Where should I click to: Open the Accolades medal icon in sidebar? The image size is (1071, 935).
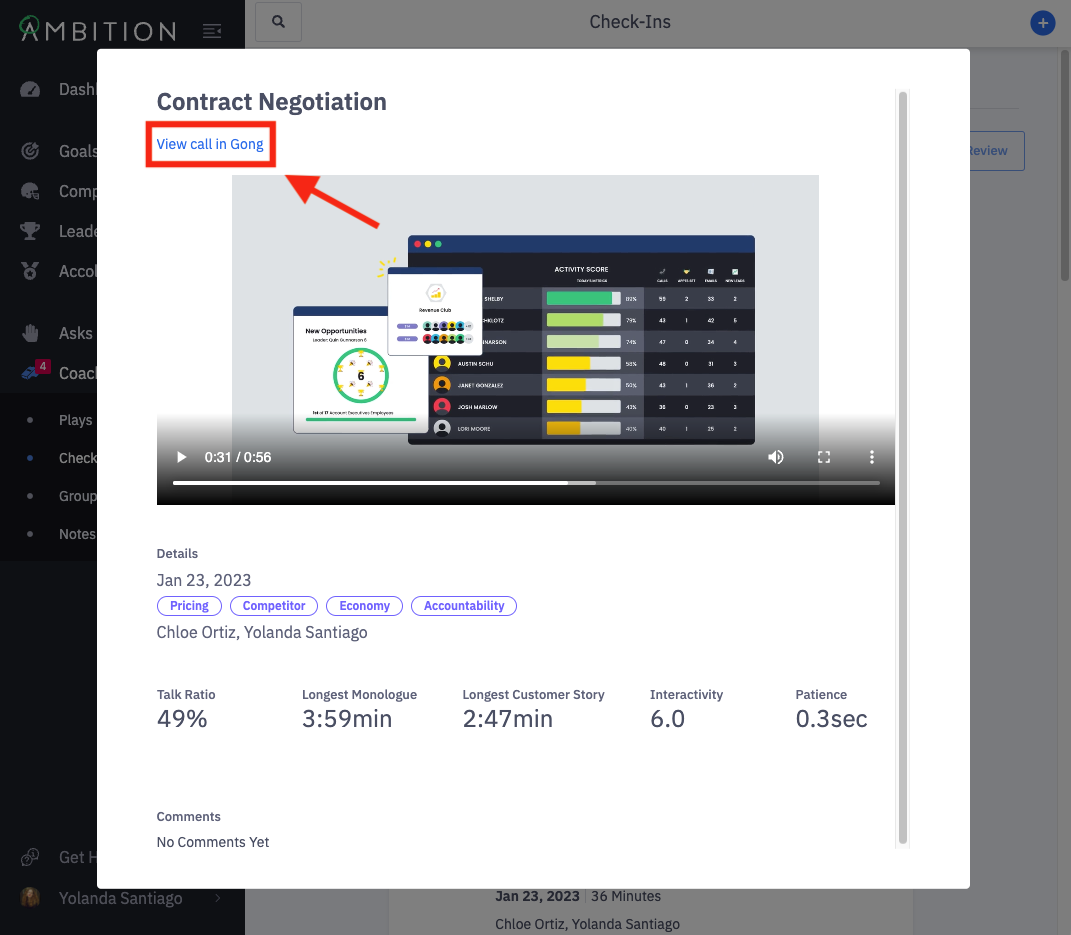[30, 271]
